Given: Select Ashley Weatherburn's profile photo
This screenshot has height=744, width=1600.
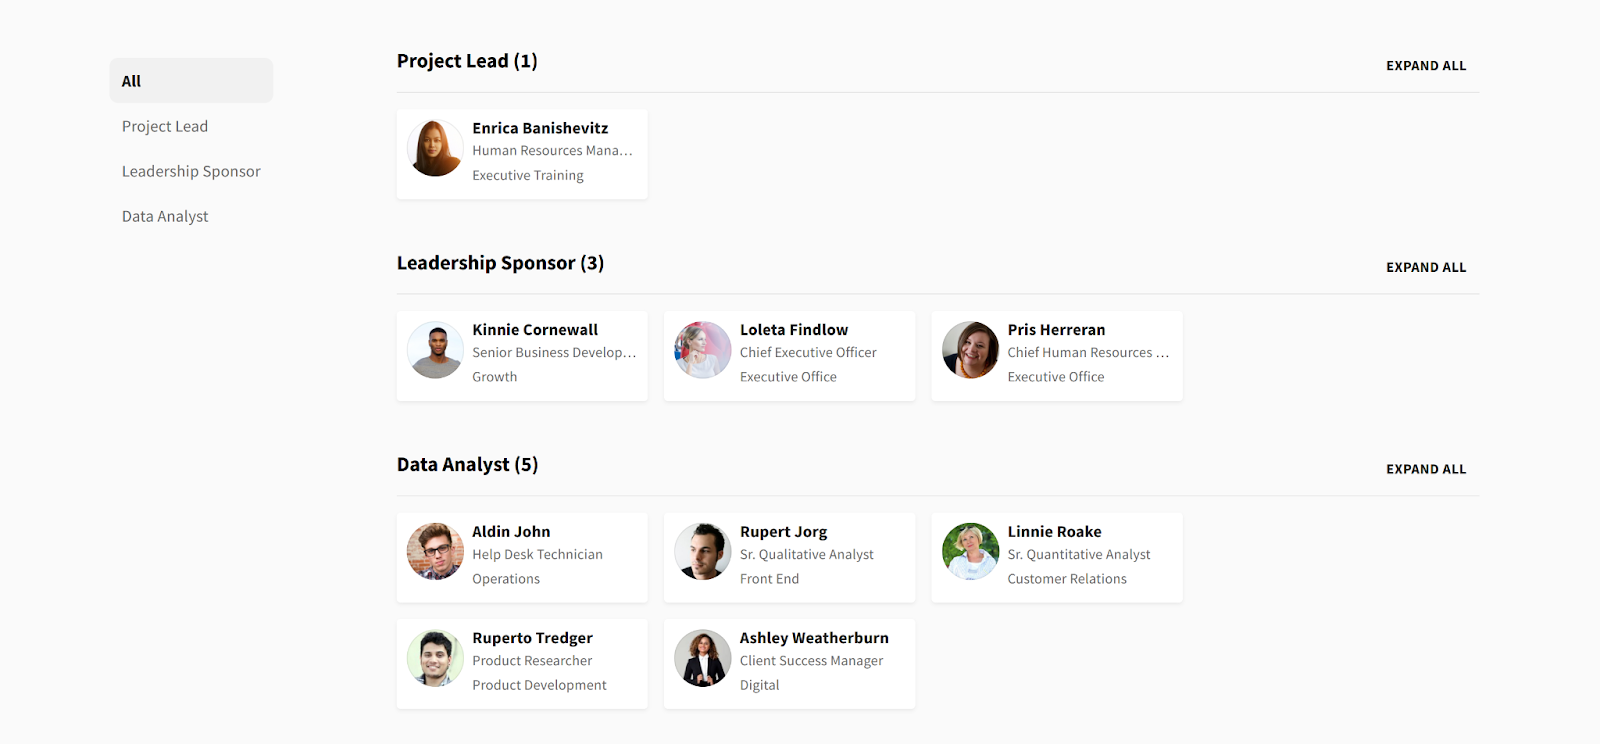Looking at the screenshot, I should pos(703,658).
